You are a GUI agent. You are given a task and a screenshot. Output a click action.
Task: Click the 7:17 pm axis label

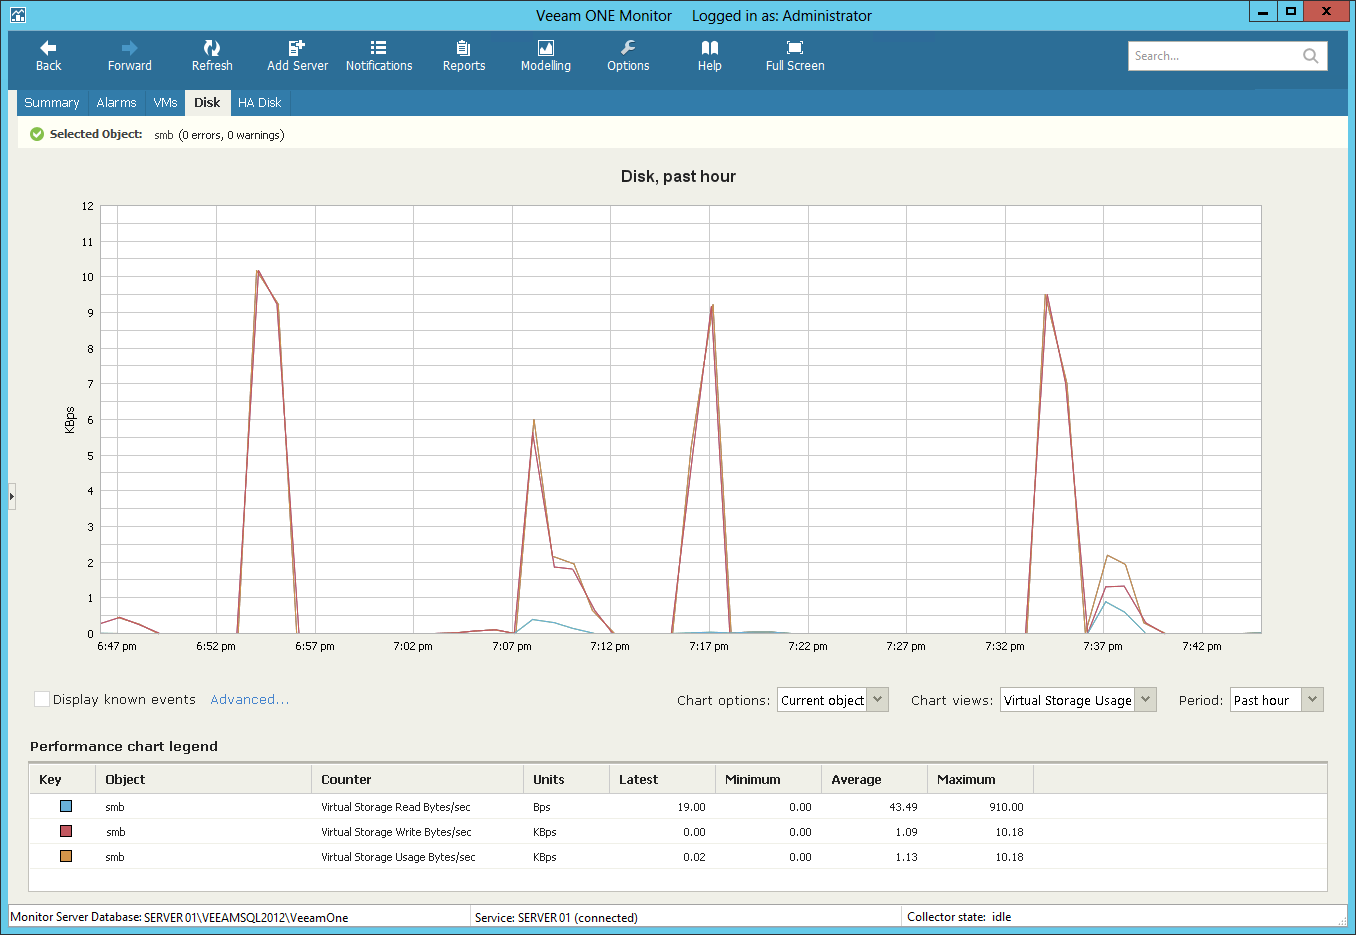(x=709, y=646)
